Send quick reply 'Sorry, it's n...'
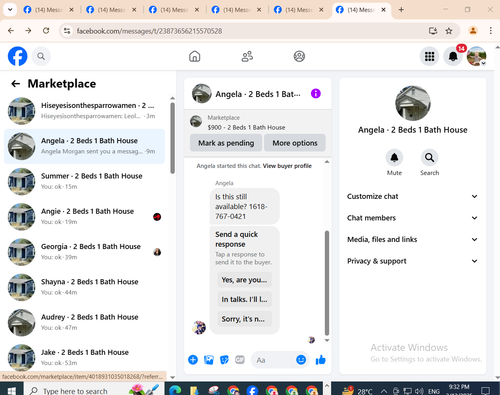The height and width of the screenshot is (395, 500). point(244,319)
